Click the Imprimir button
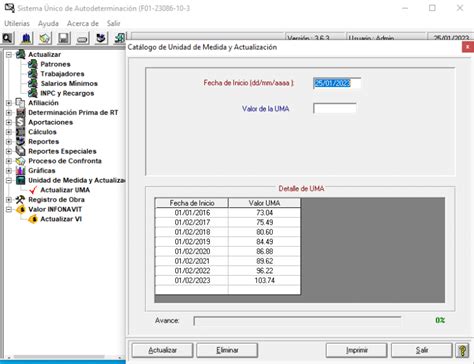Image resolution: width=474 pixels, height=364 pixels. pos(356,350)
